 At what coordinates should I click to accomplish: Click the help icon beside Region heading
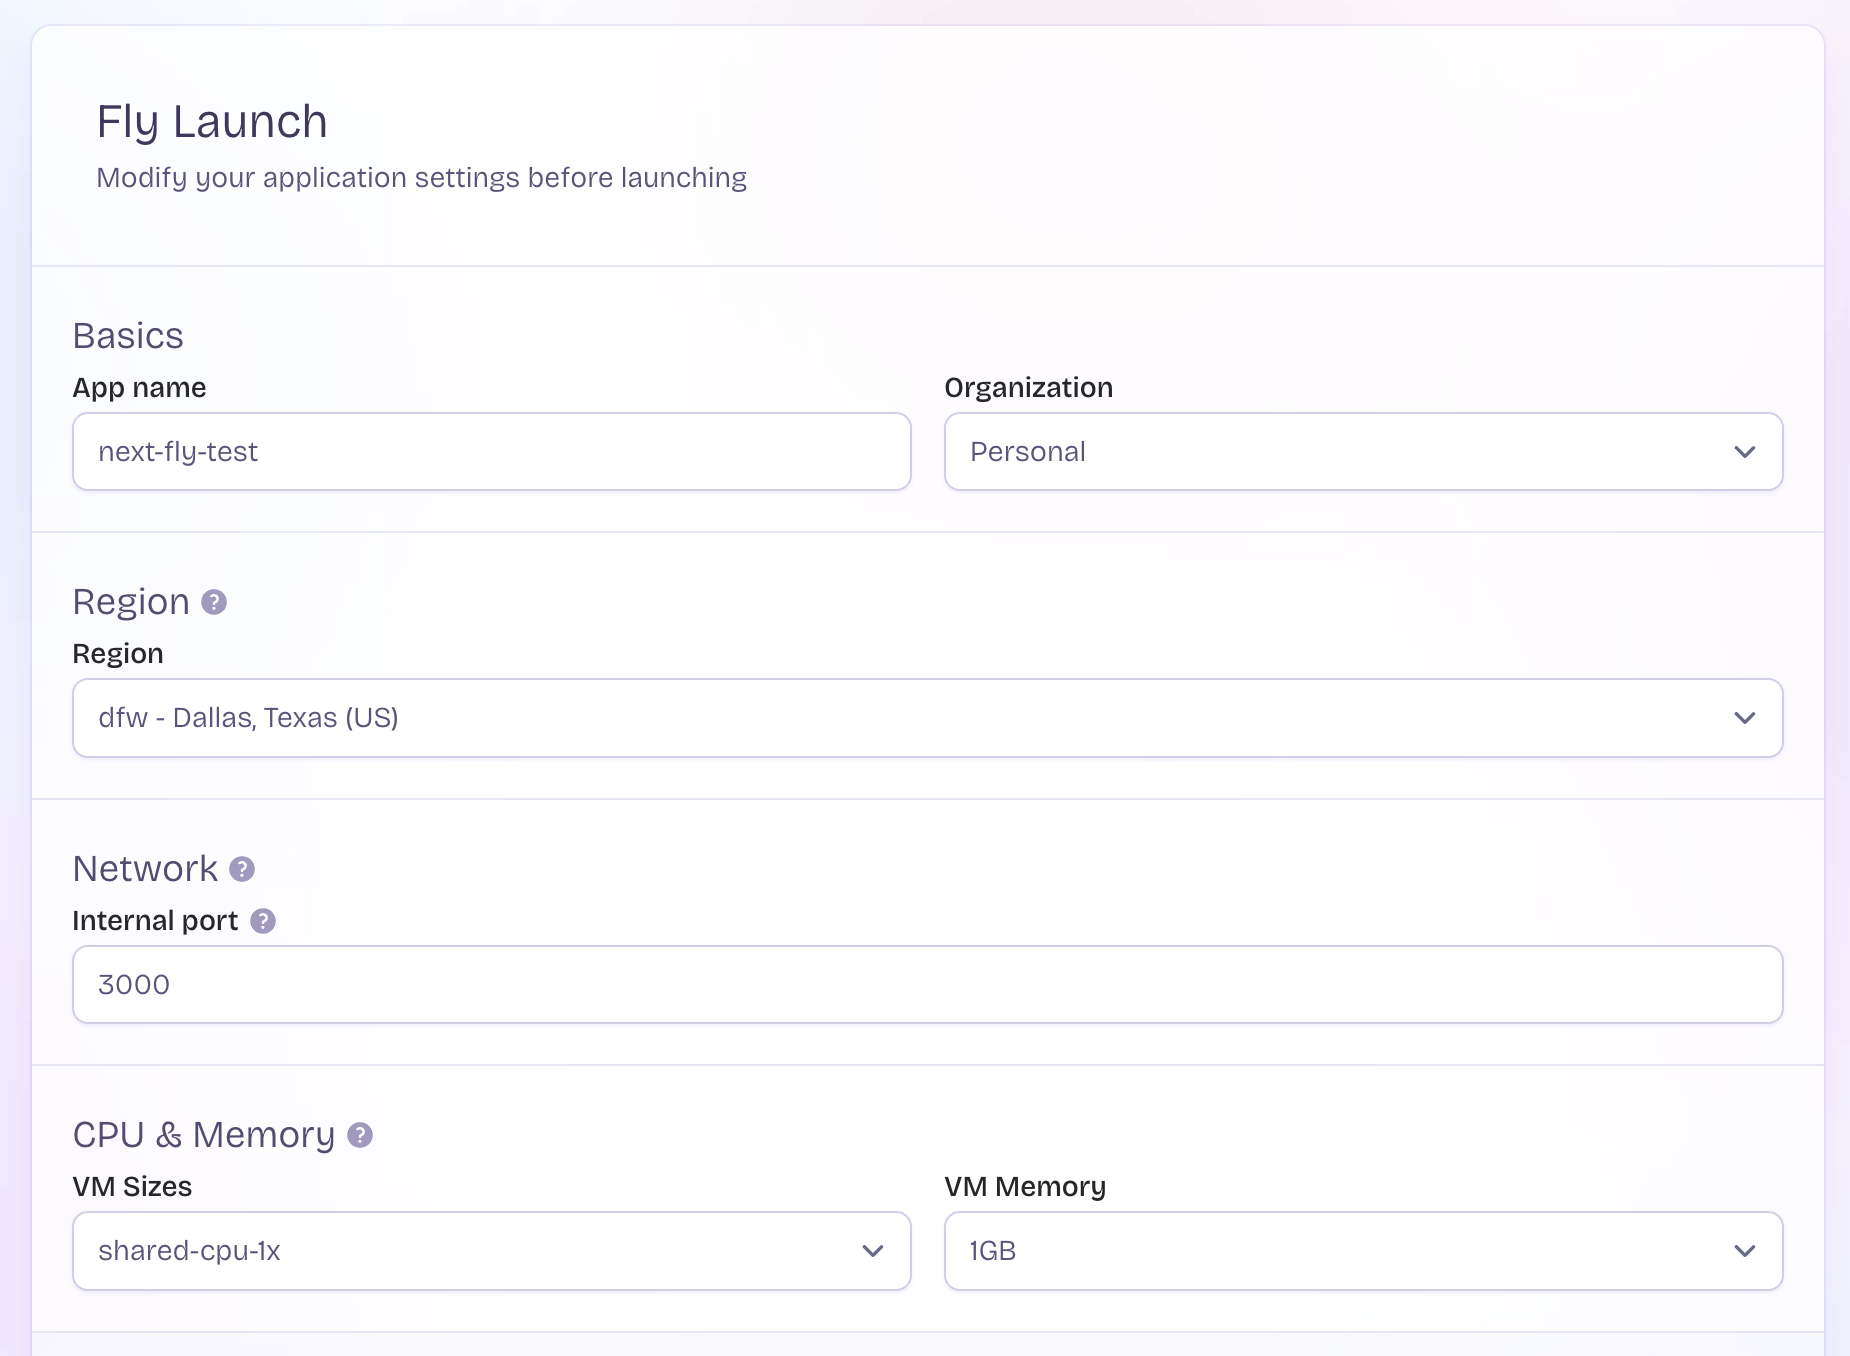point(214,602)
